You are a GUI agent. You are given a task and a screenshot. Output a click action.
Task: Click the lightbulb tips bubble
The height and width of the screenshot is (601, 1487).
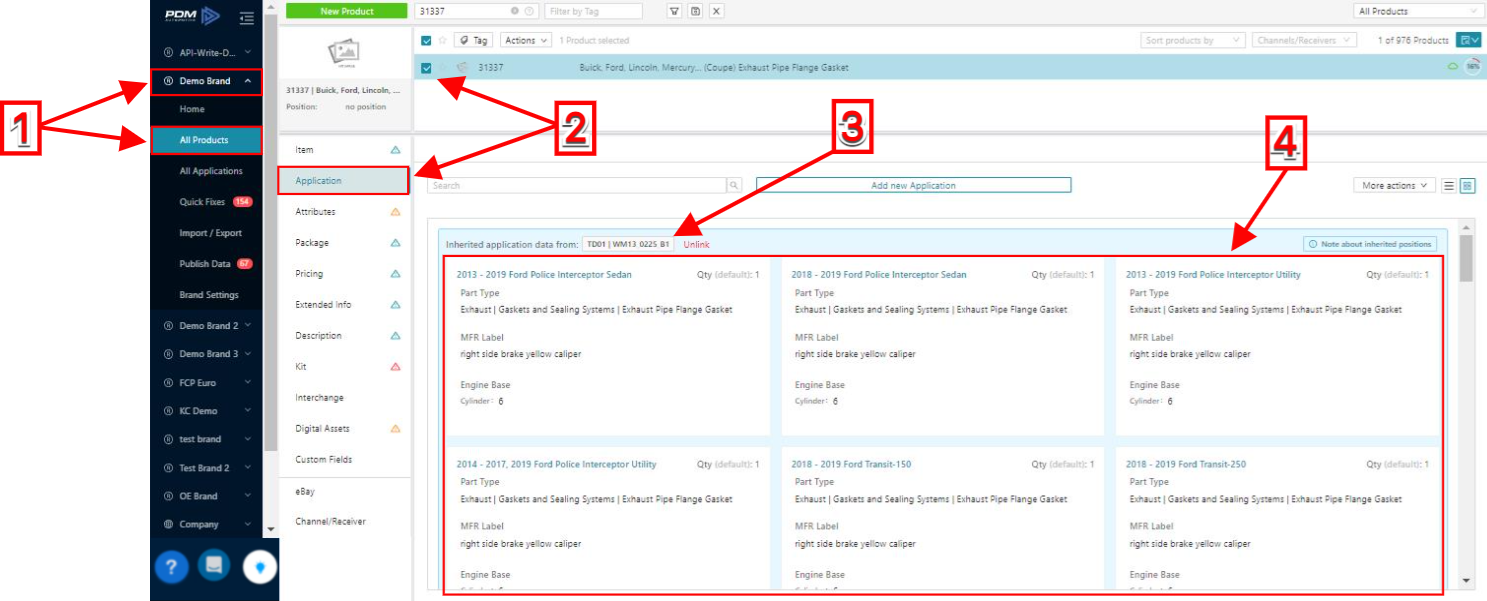click(260, 567)
